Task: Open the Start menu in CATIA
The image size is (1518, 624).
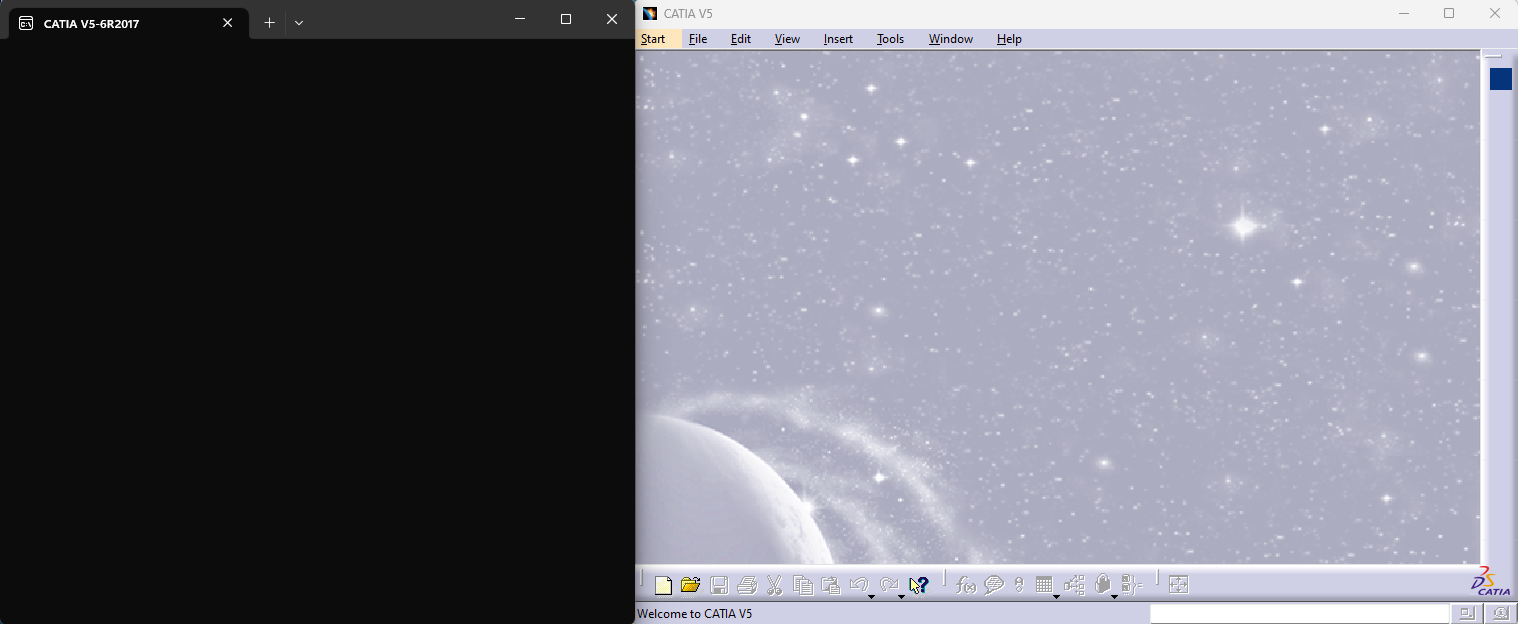Action: click(x=653, y=39)
